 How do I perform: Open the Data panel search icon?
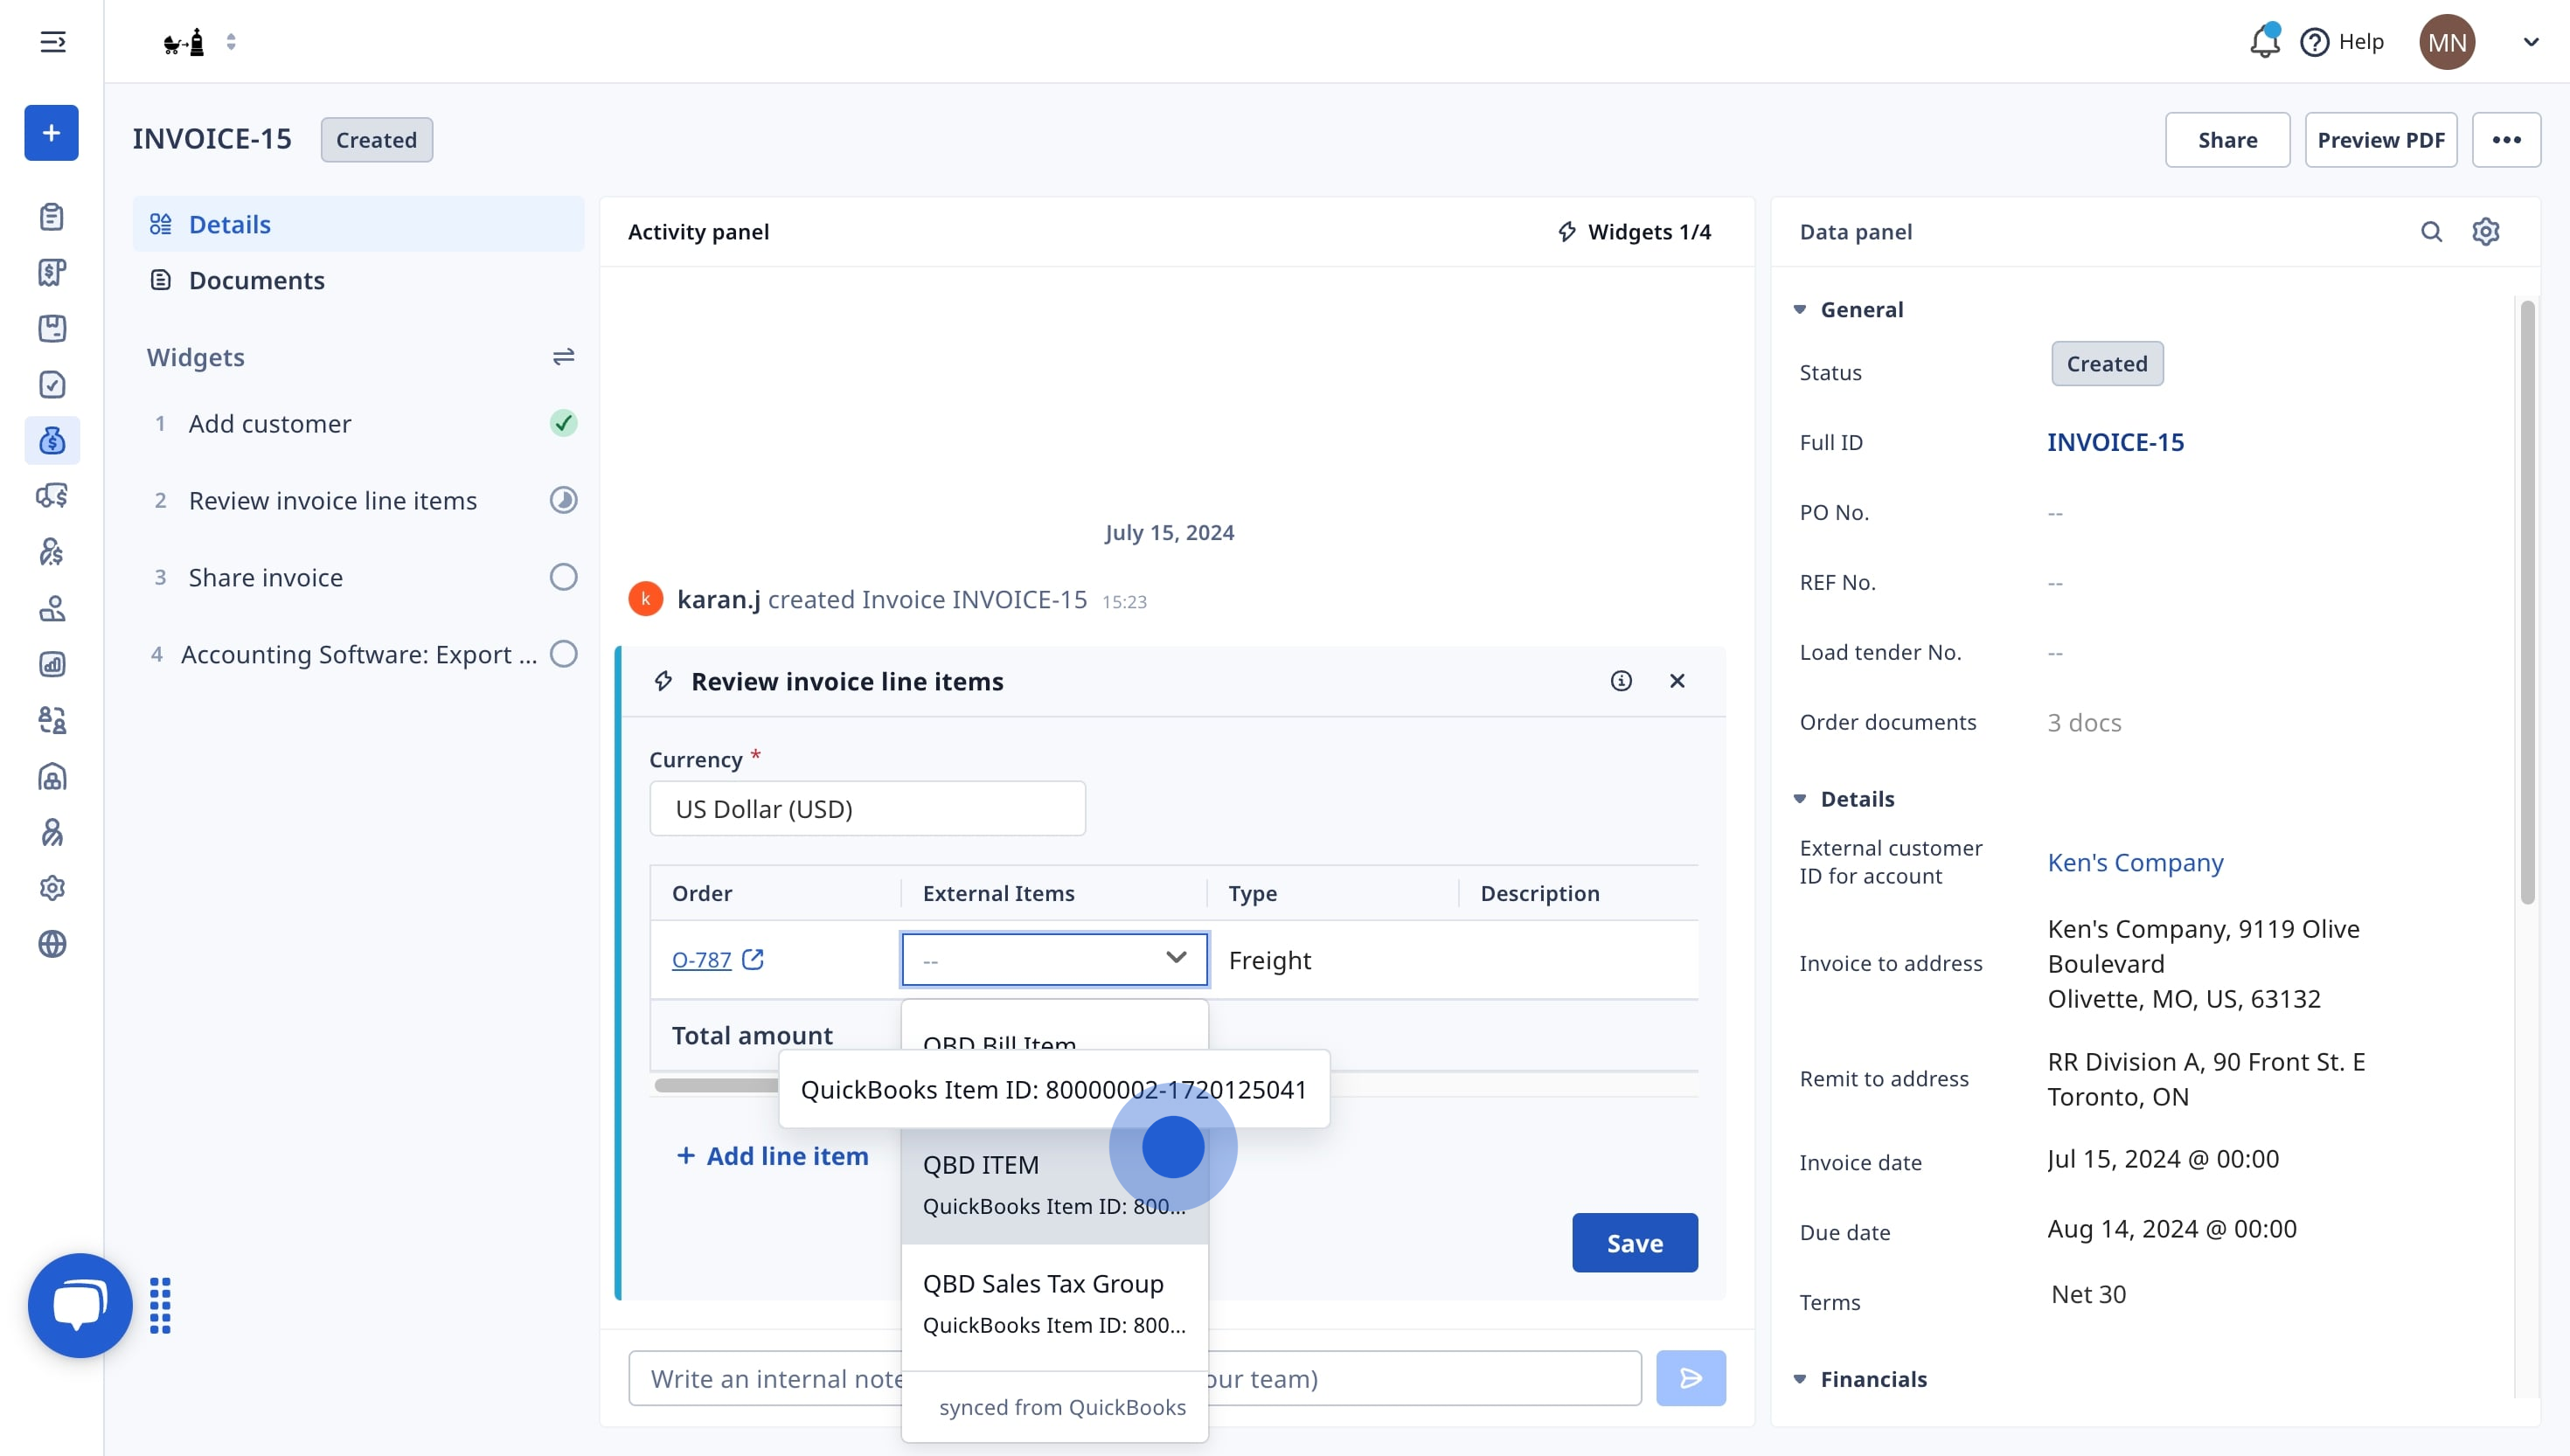[x=2431, y=232]
